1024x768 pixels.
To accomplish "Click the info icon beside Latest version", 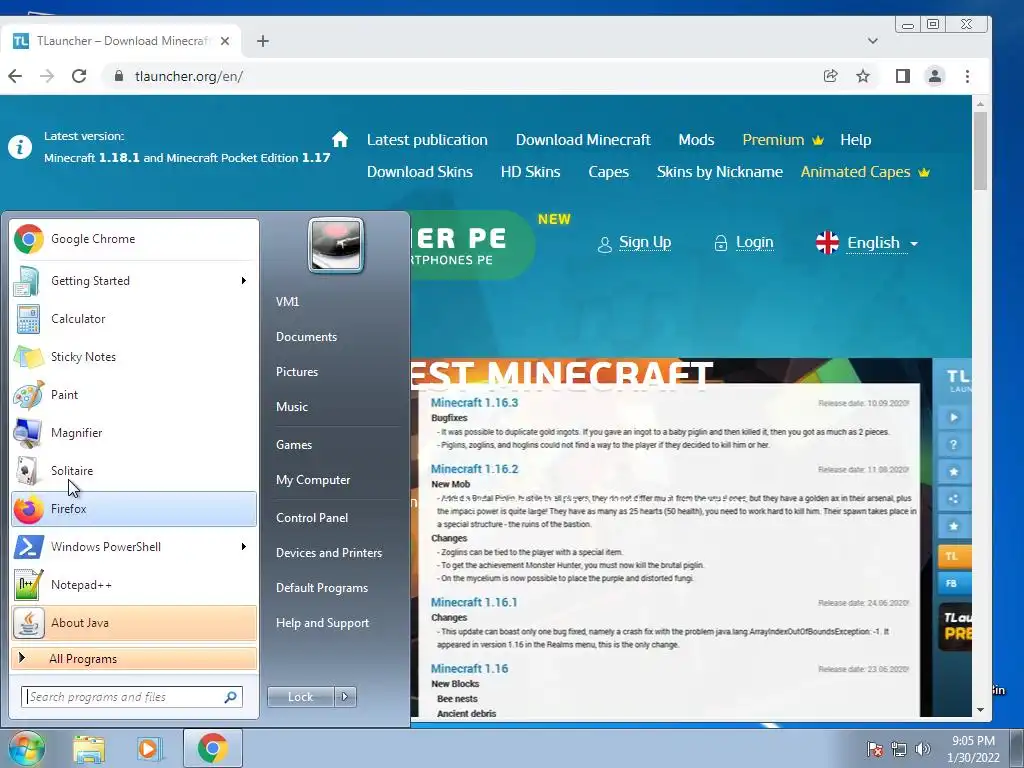I will 20,147.
